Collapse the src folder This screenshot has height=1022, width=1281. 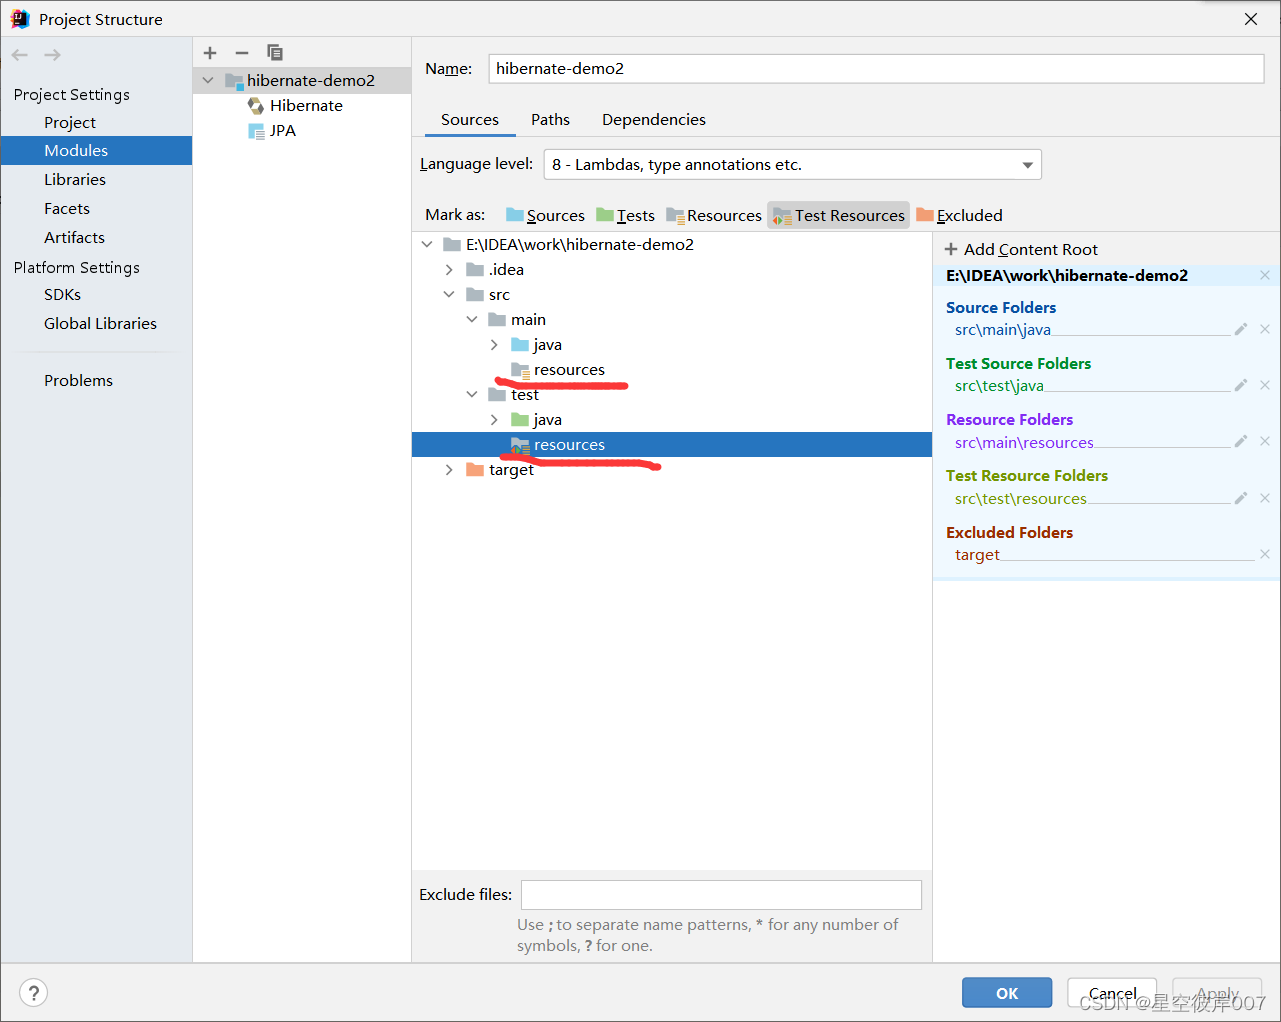coord(449,294)
